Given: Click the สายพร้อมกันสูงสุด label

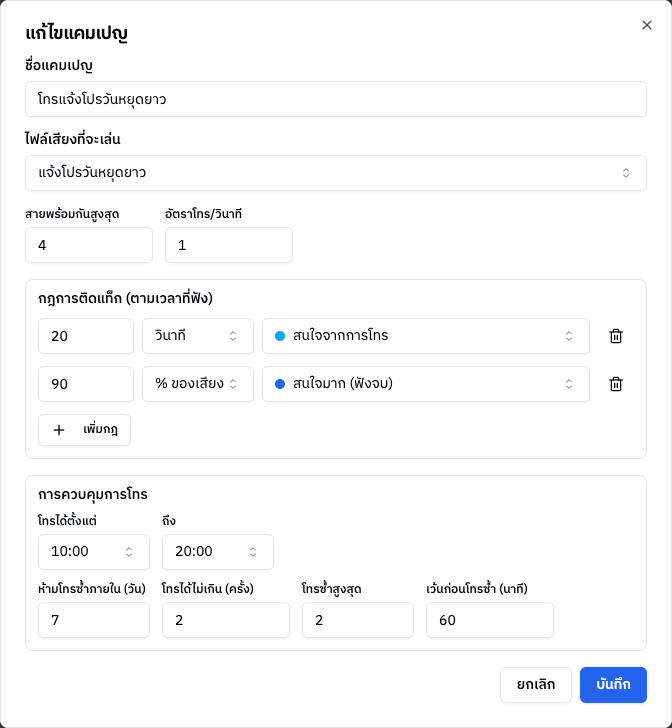Looking at the screenshot, I should click(x=72, y=214).
